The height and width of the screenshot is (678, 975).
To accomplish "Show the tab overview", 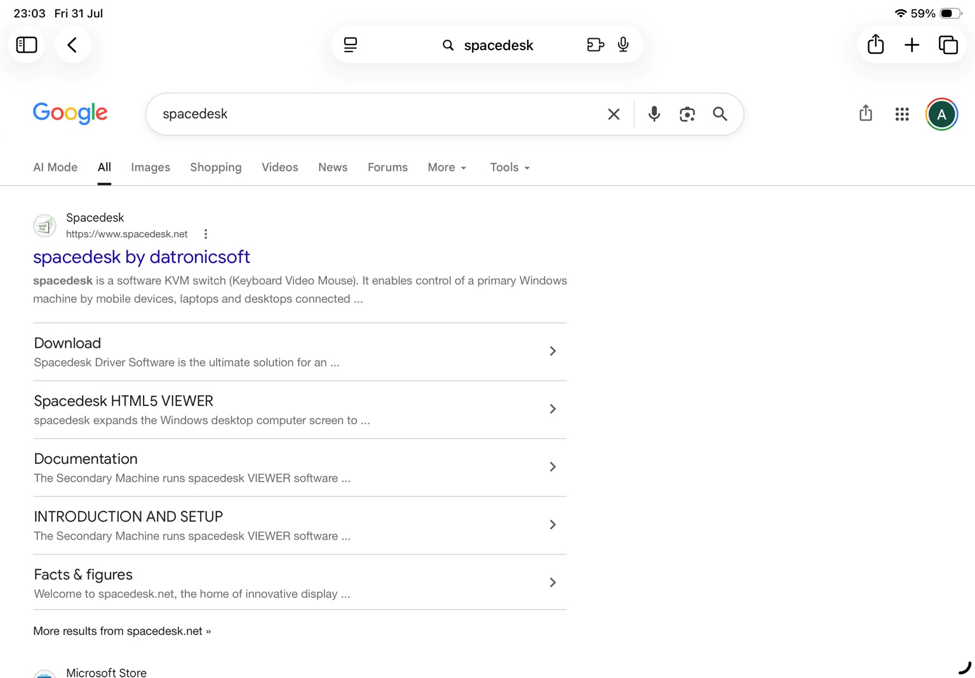I will (948, 45).
